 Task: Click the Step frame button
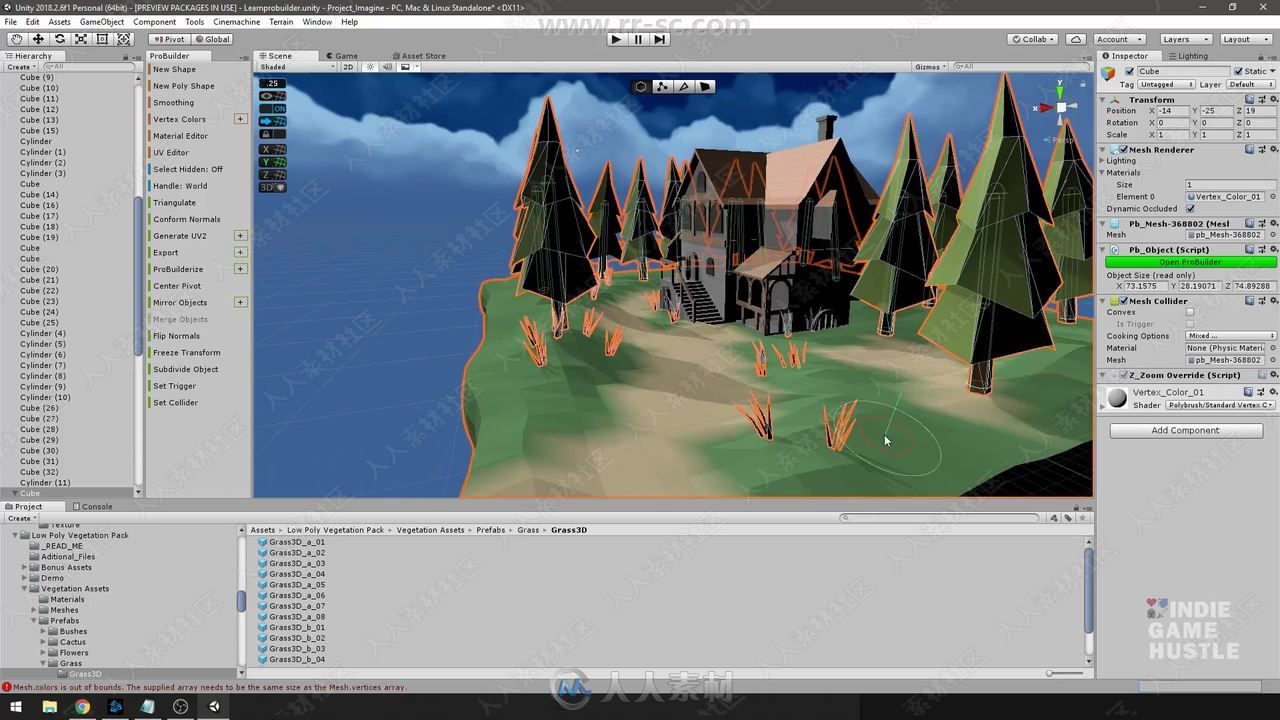coord(659,39)
